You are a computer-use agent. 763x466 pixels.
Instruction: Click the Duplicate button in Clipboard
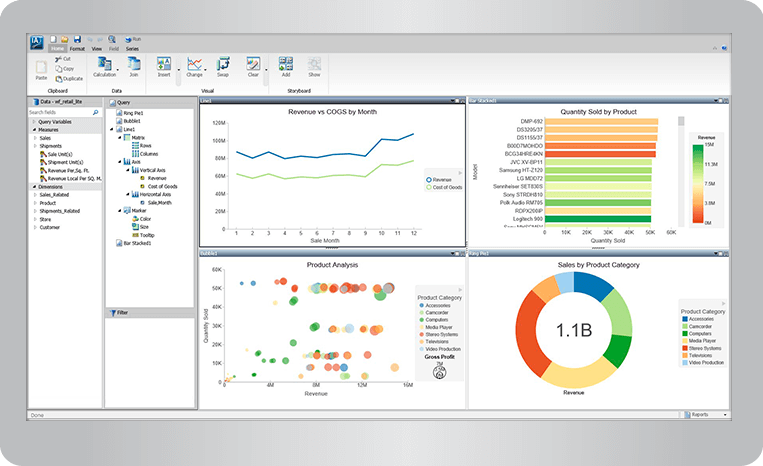[69, 79]
